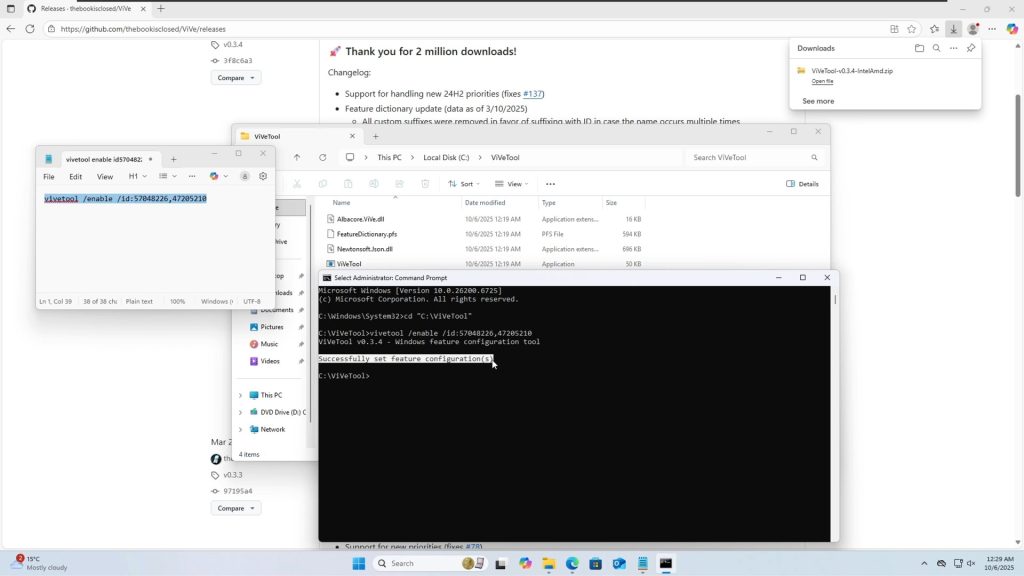Viewport: 1024px width, 576px height.
Task: Open the View dropdown in File Explorer
Action: [514, 184]
